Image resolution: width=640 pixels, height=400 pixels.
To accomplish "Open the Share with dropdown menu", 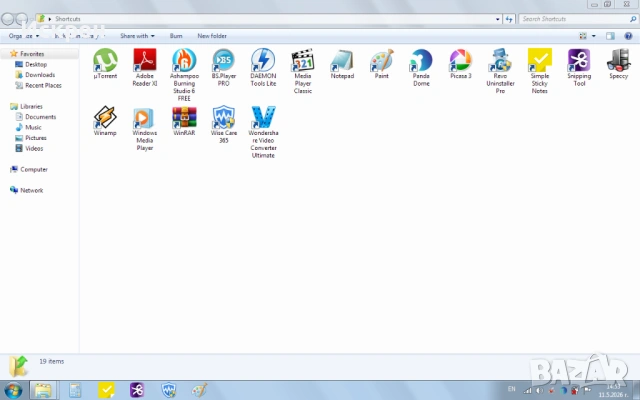I will point(137,36).
